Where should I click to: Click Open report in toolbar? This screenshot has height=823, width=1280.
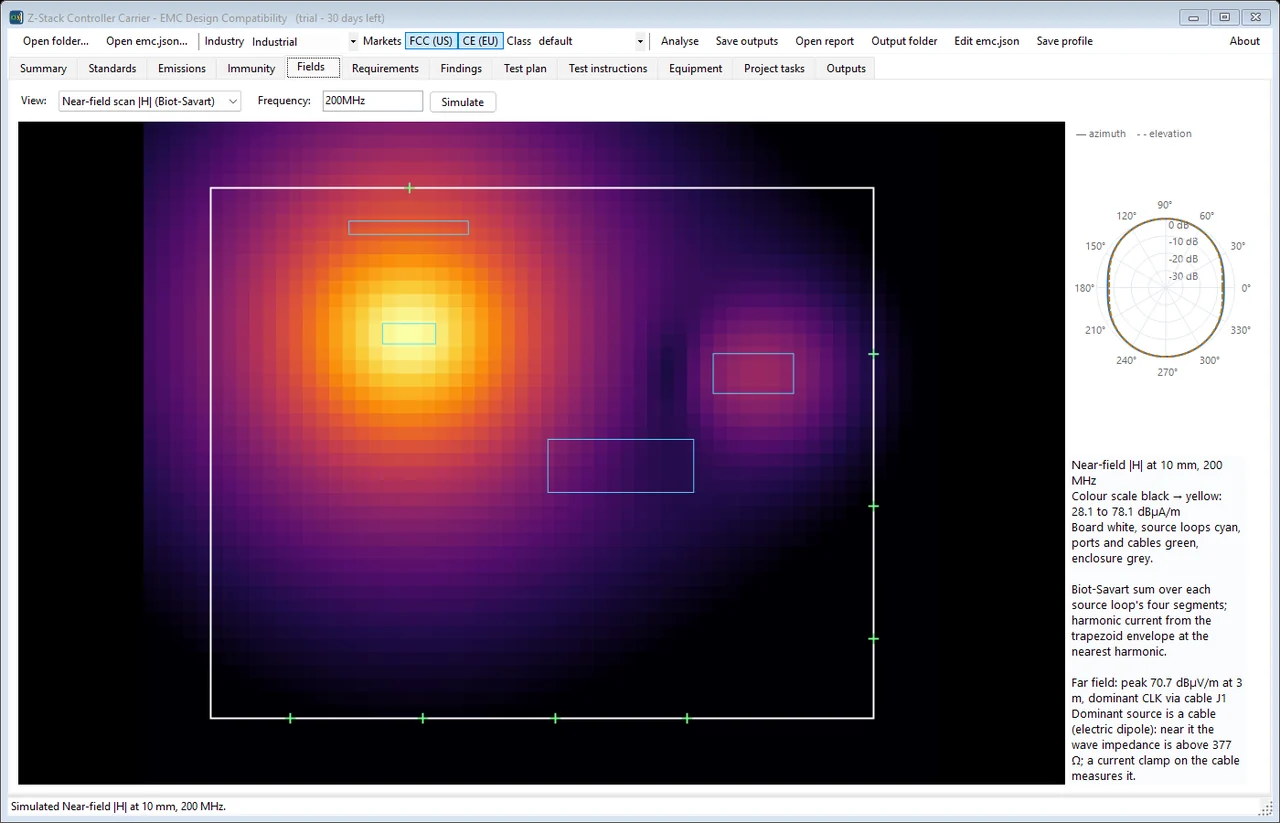tap(825, 41)
